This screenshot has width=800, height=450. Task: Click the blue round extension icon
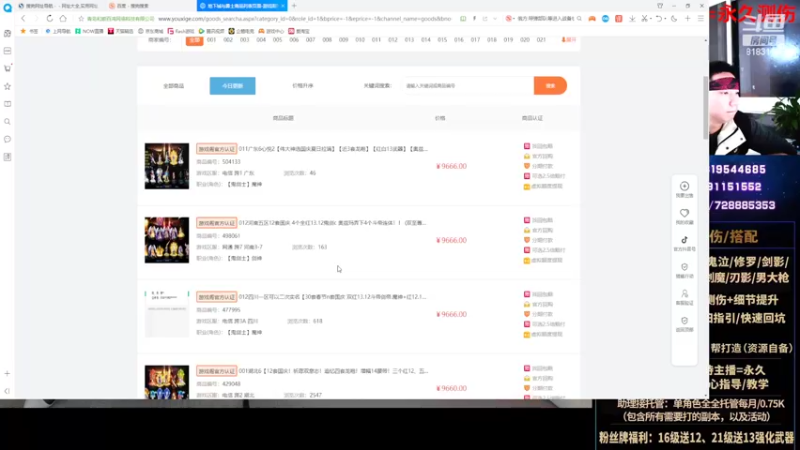605,19
